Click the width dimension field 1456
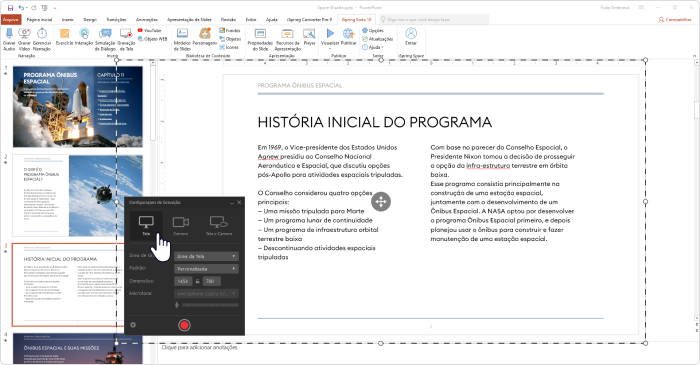Screen dimensions: 700x365 coord(183,281)
